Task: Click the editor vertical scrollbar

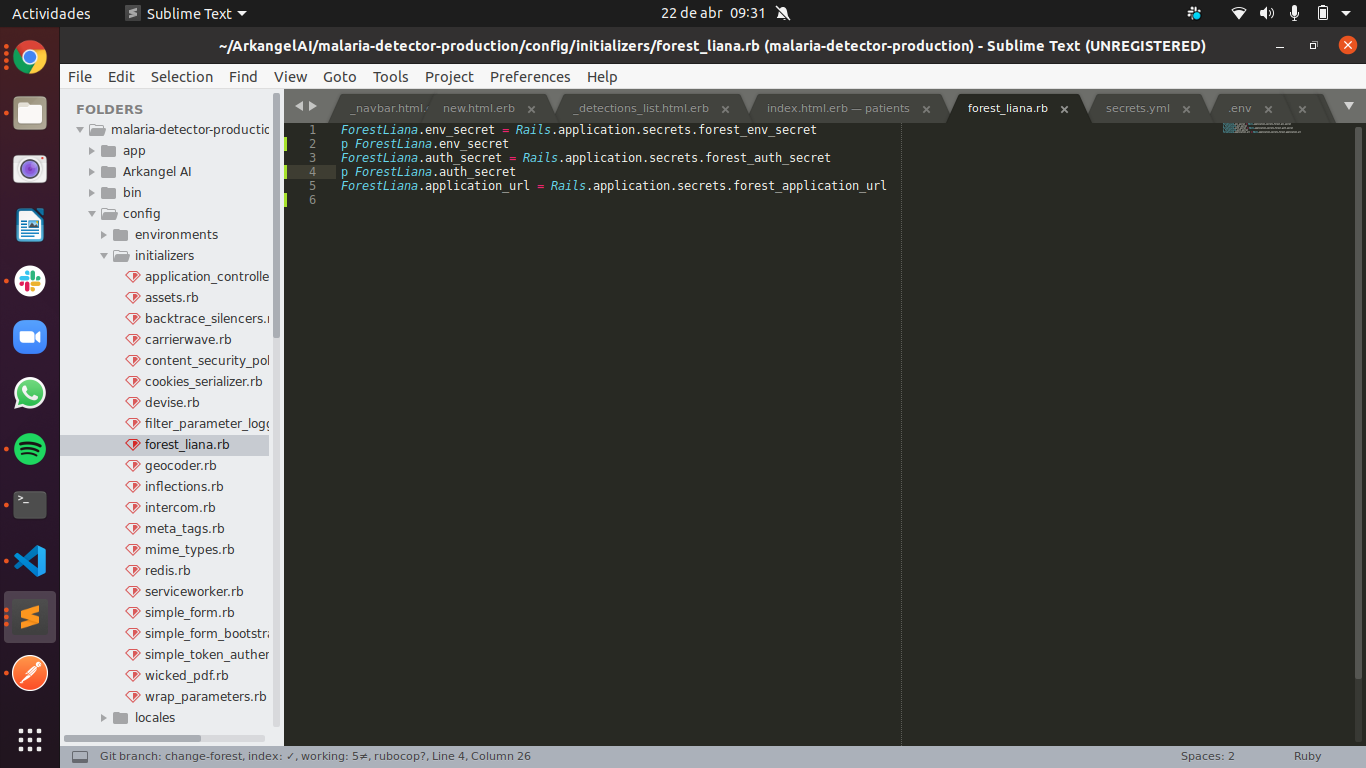Action: 1359,403
